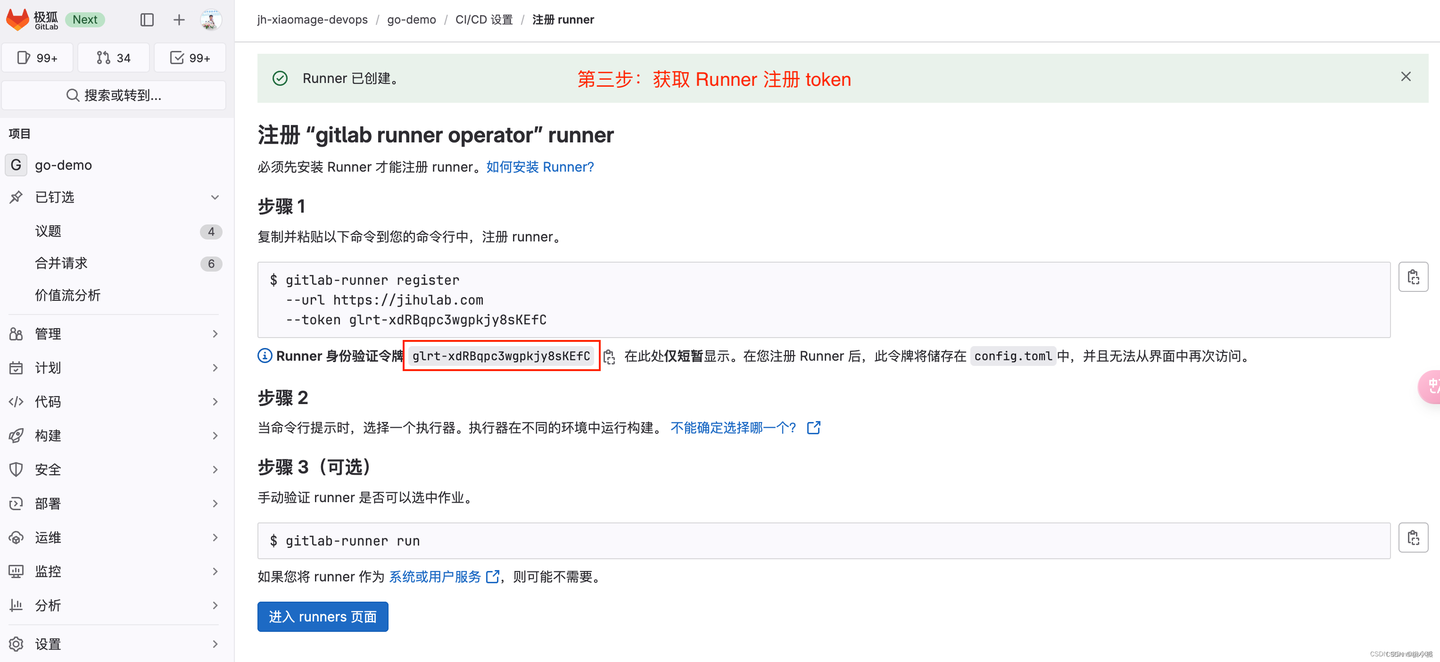Open 如何安装 Runner? link
Viewport: 1440px width, 662px height.
pyautogui.click(x=540, y=167)
